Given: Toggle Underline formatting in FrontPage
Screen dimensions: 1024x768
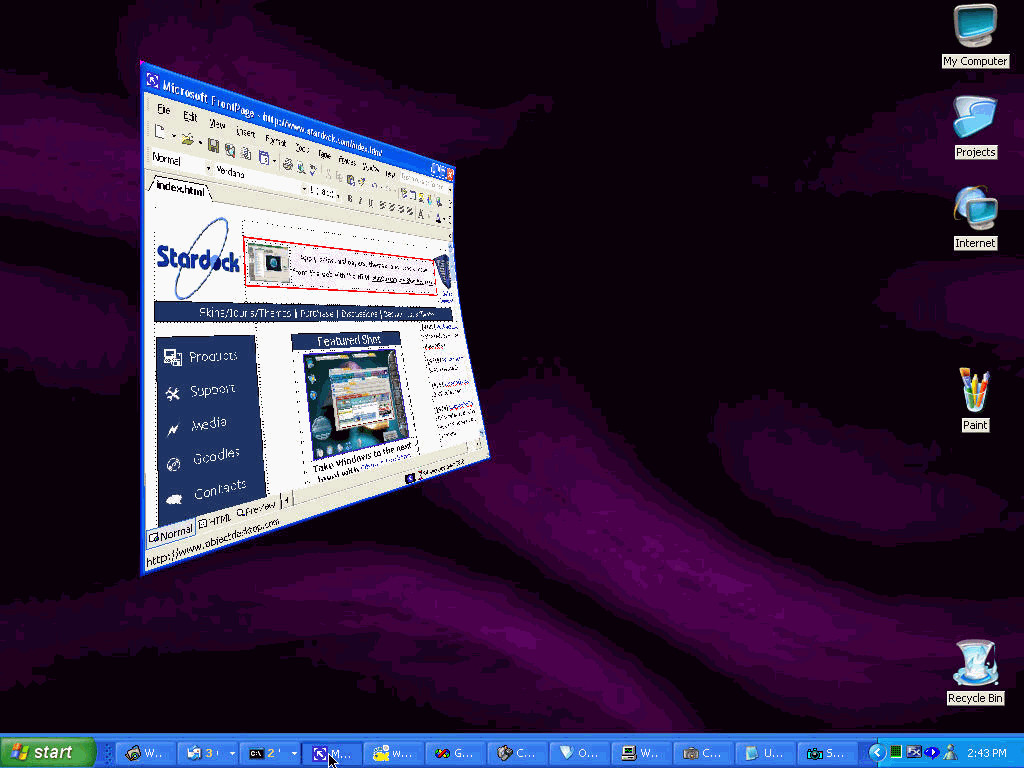Looking at the screenshot, I should pyautogui.click(x=370, y=203).
